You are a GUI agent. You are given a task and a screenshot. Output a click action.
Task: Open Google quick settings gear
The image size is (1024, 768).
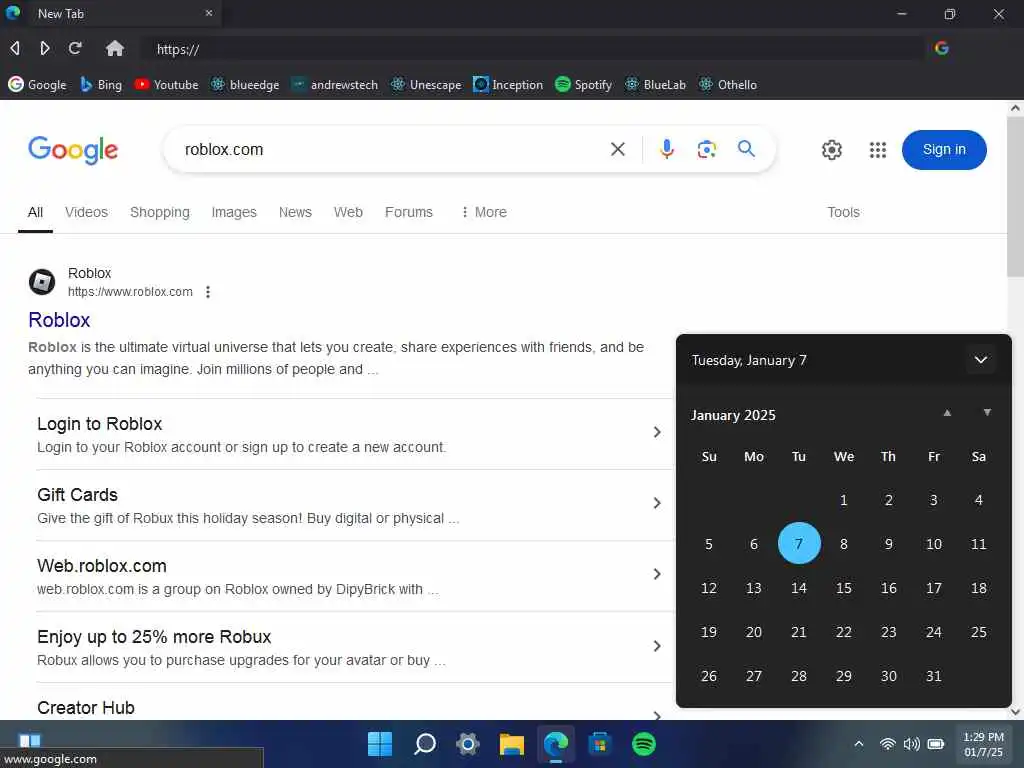(831, 150)
